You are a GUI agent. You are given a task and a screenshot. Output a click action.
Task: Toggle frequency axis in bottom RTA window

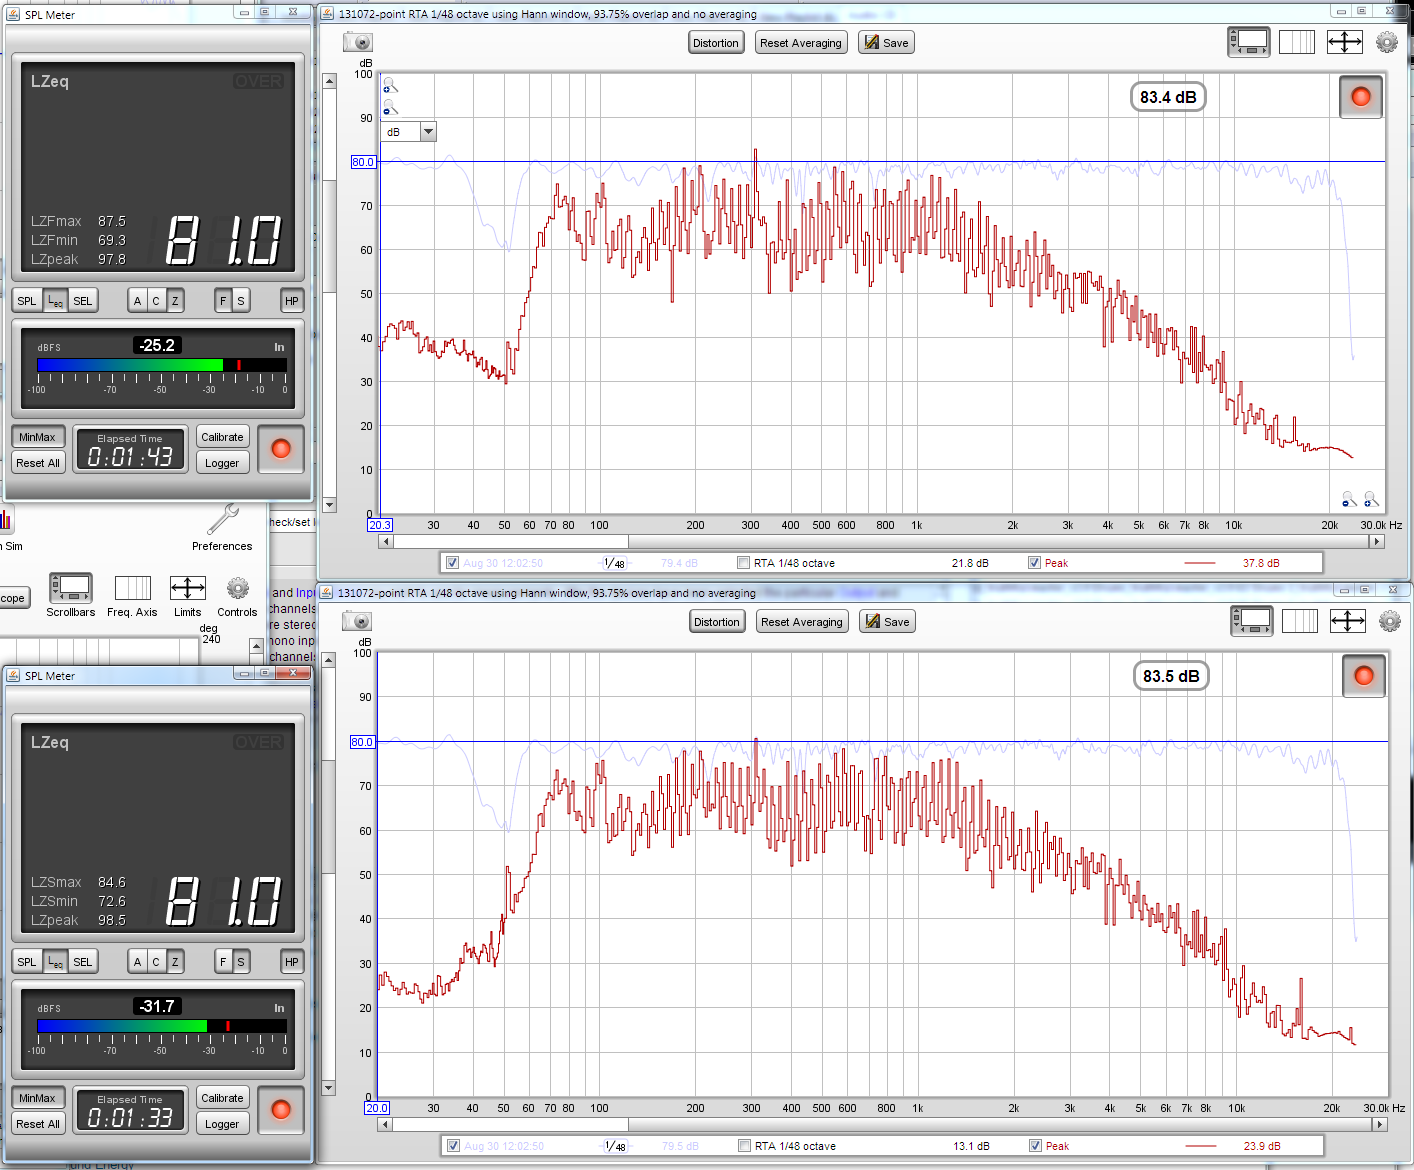pyautogui.click(x=1300, y=621)
